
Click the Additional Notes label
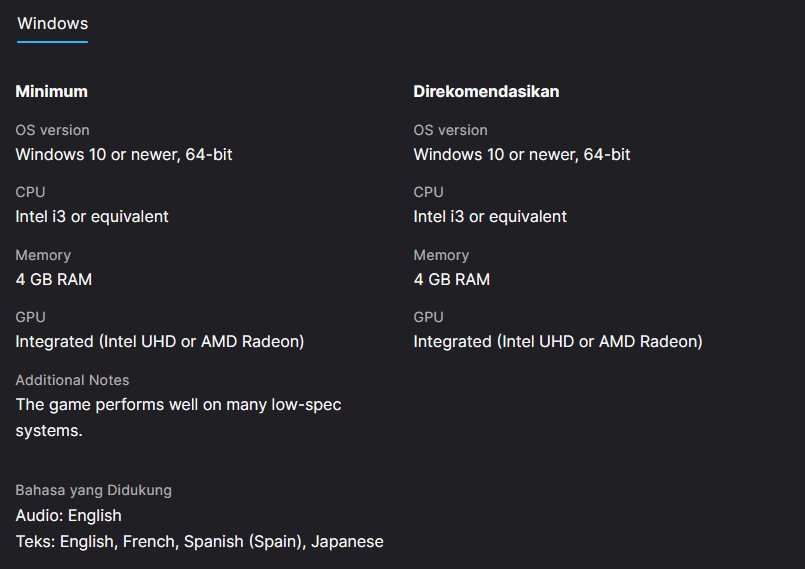tap(72, 380)
